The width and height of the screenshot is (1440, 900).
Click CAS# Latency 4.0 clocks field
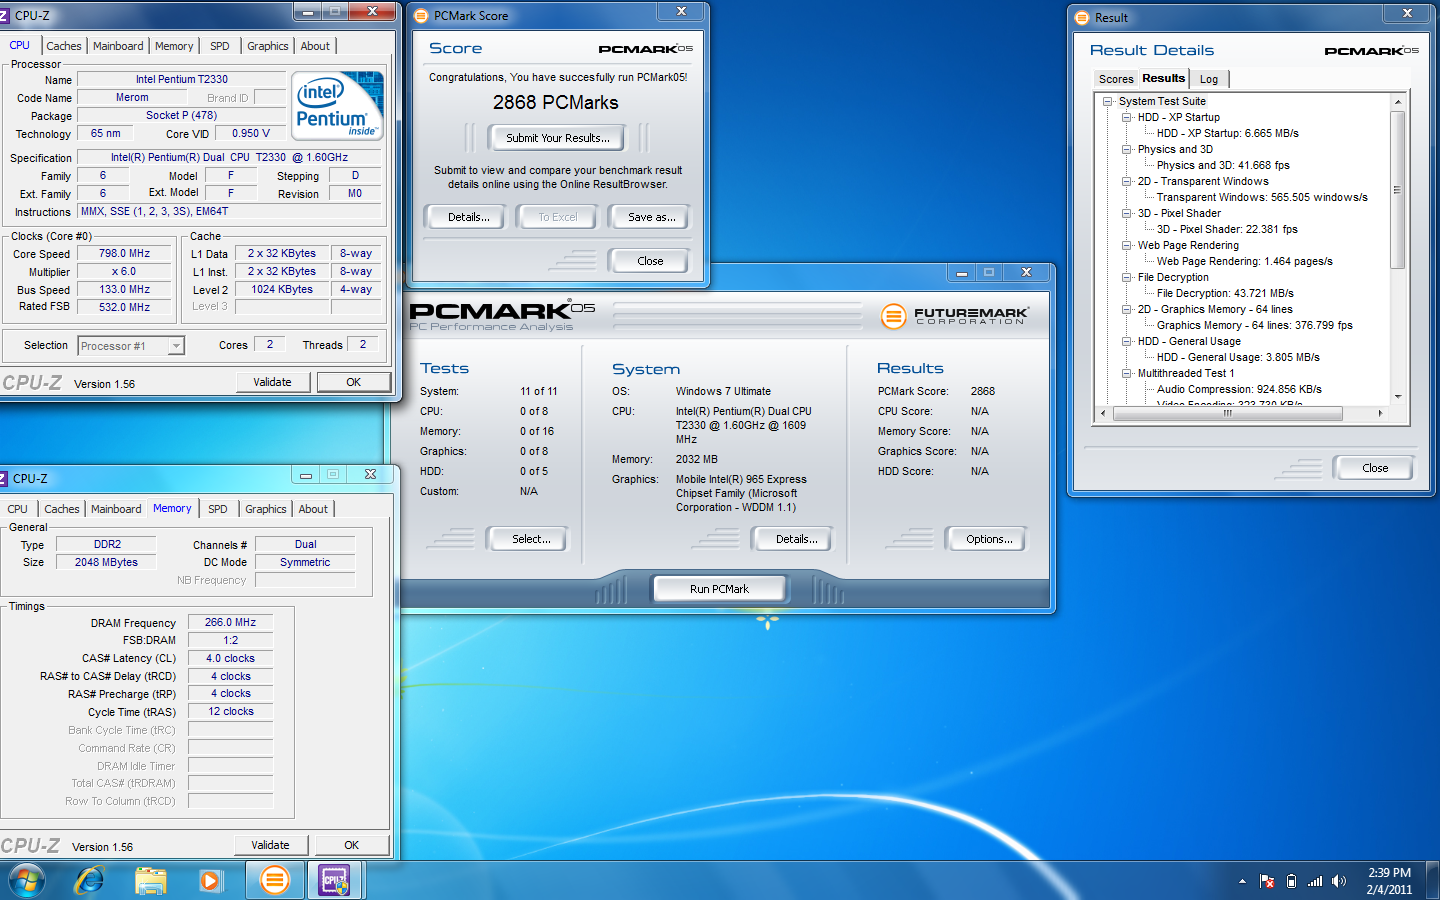click(x=230, y=658)
